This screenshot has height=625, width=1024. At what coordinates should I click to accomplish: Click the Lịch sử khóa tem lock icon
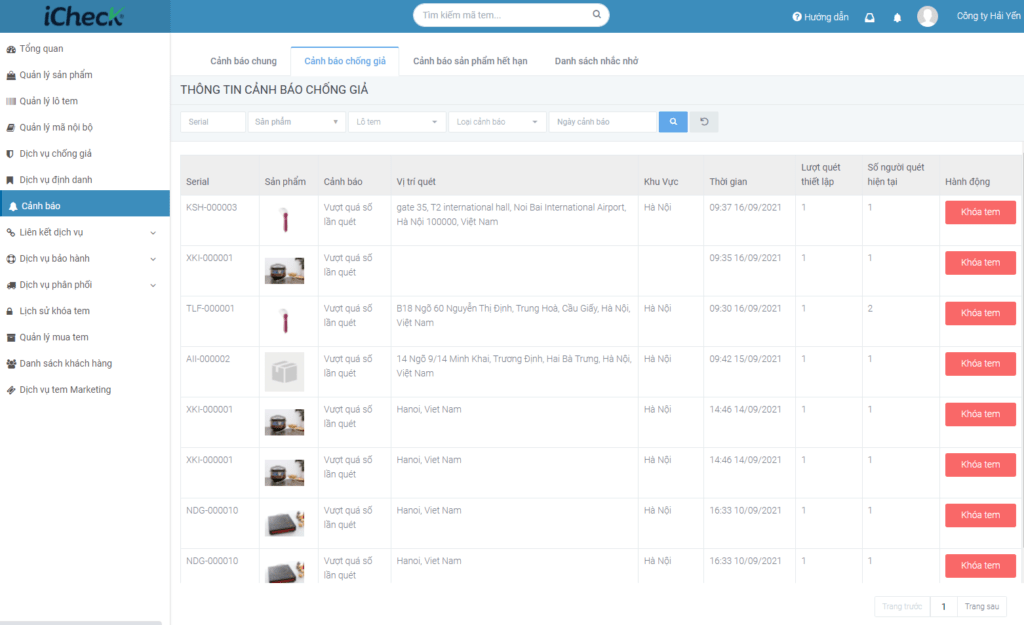click(x=10, y=312)
